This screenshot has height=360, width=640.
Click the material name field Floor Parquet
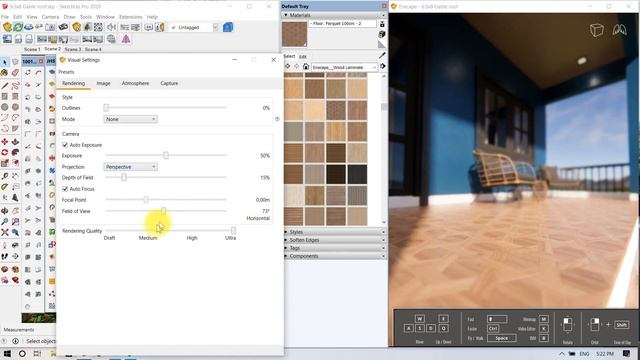343,24
